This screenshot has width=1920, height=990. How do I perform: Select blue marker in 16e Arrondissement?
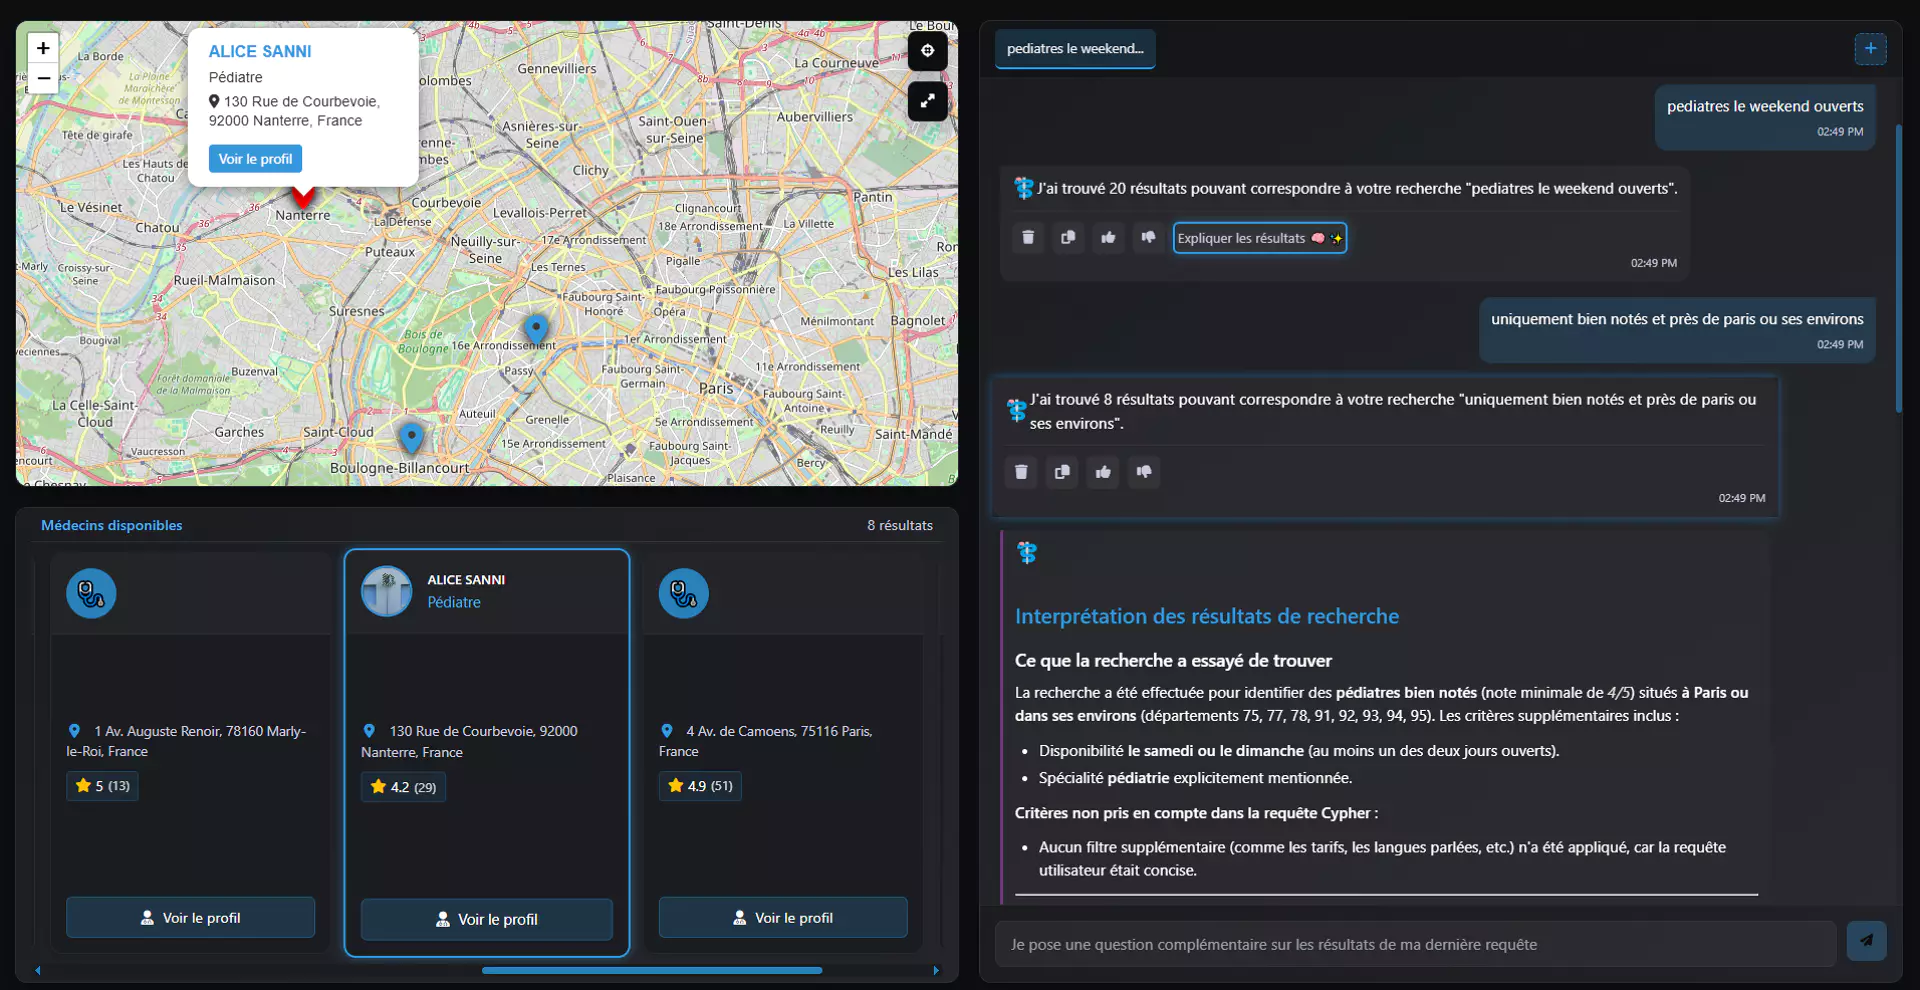coord(537,329)
